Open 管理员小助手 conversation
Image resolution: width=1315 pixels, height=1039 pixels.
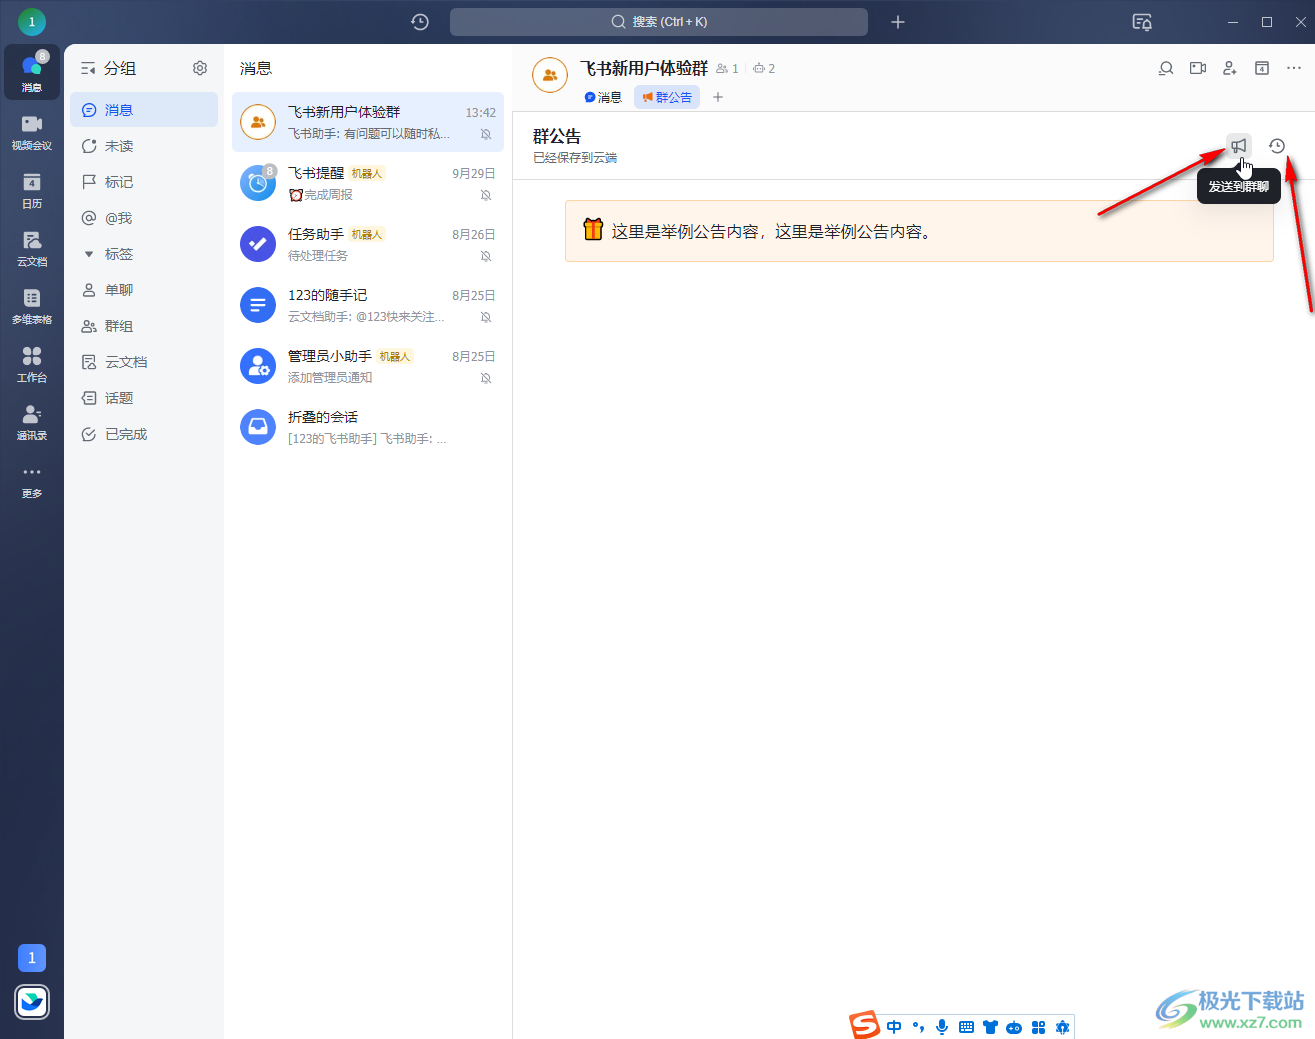pyautogui.click(x=368, y=366)
